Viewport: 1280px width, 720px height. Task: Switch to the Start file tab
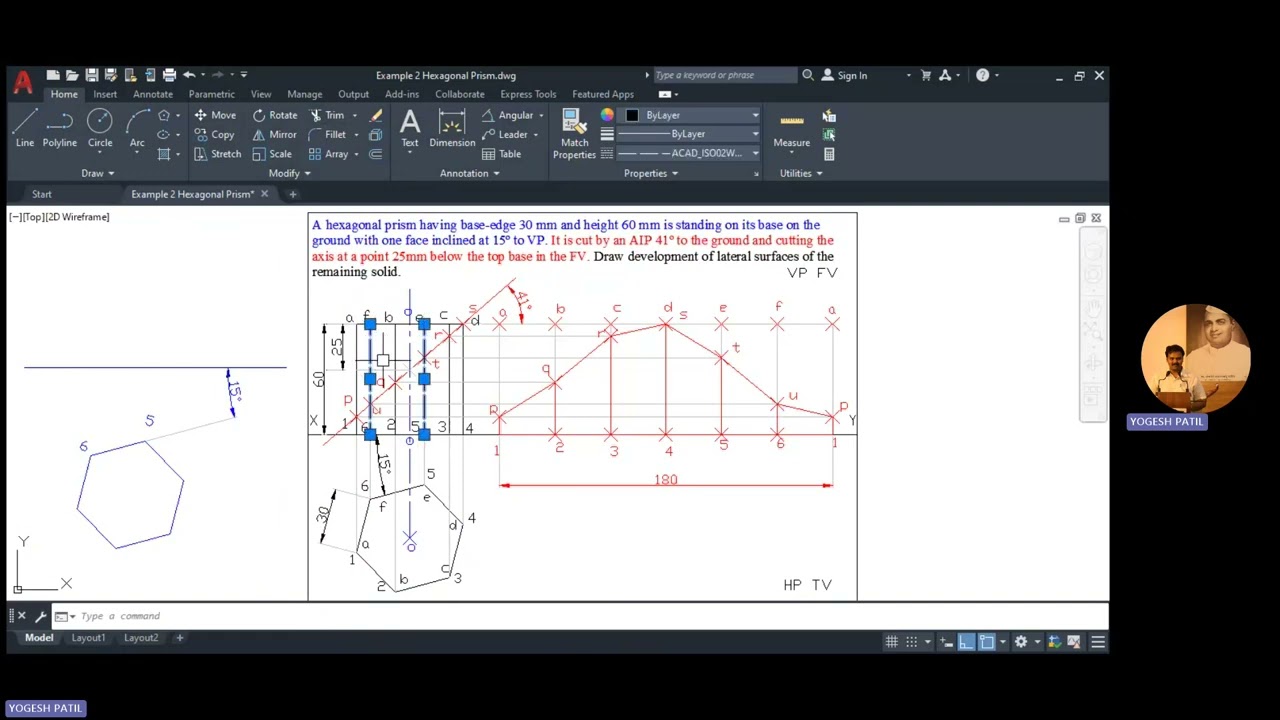coord(41,194)
